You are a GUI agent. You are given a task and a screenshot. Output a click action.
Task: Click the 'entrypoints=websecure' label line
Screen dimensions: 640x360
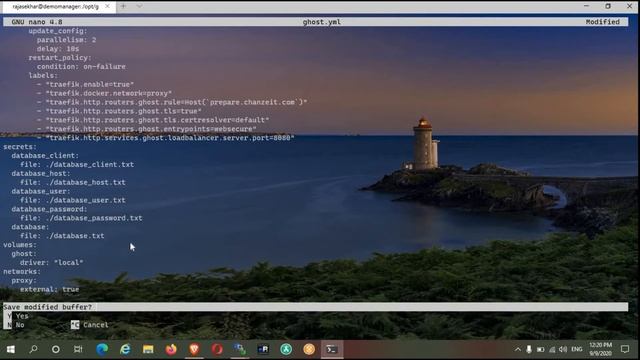click(147, 129)
